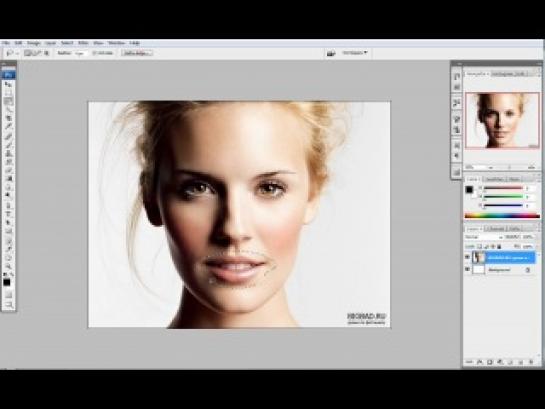Click the toolbox foreground color square

pyautogui.click(x=7, y=282)
